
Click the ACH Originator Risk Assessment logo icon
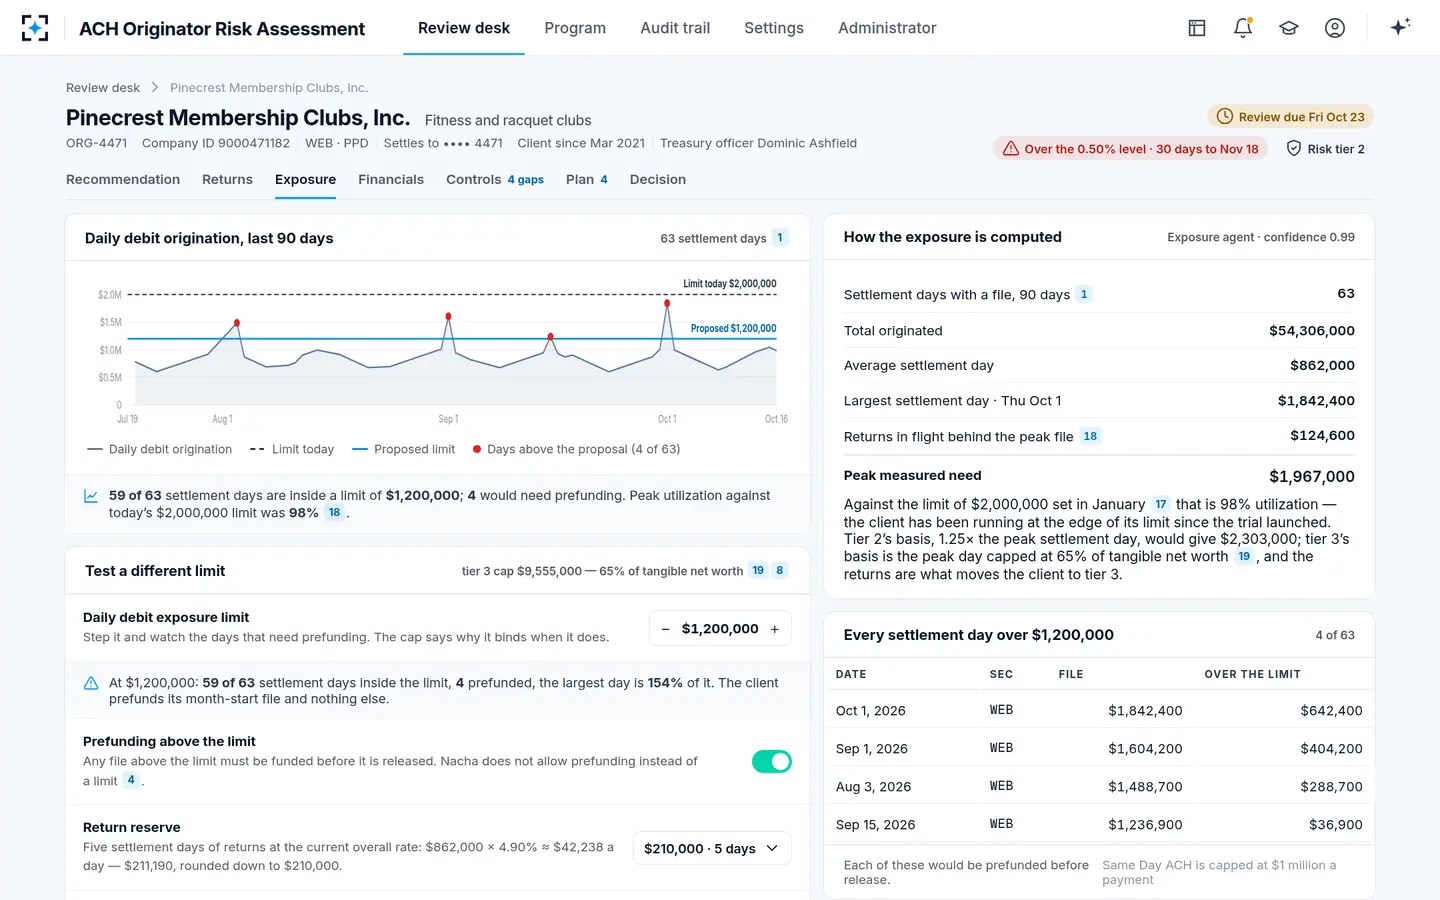[x=35, y=28]
